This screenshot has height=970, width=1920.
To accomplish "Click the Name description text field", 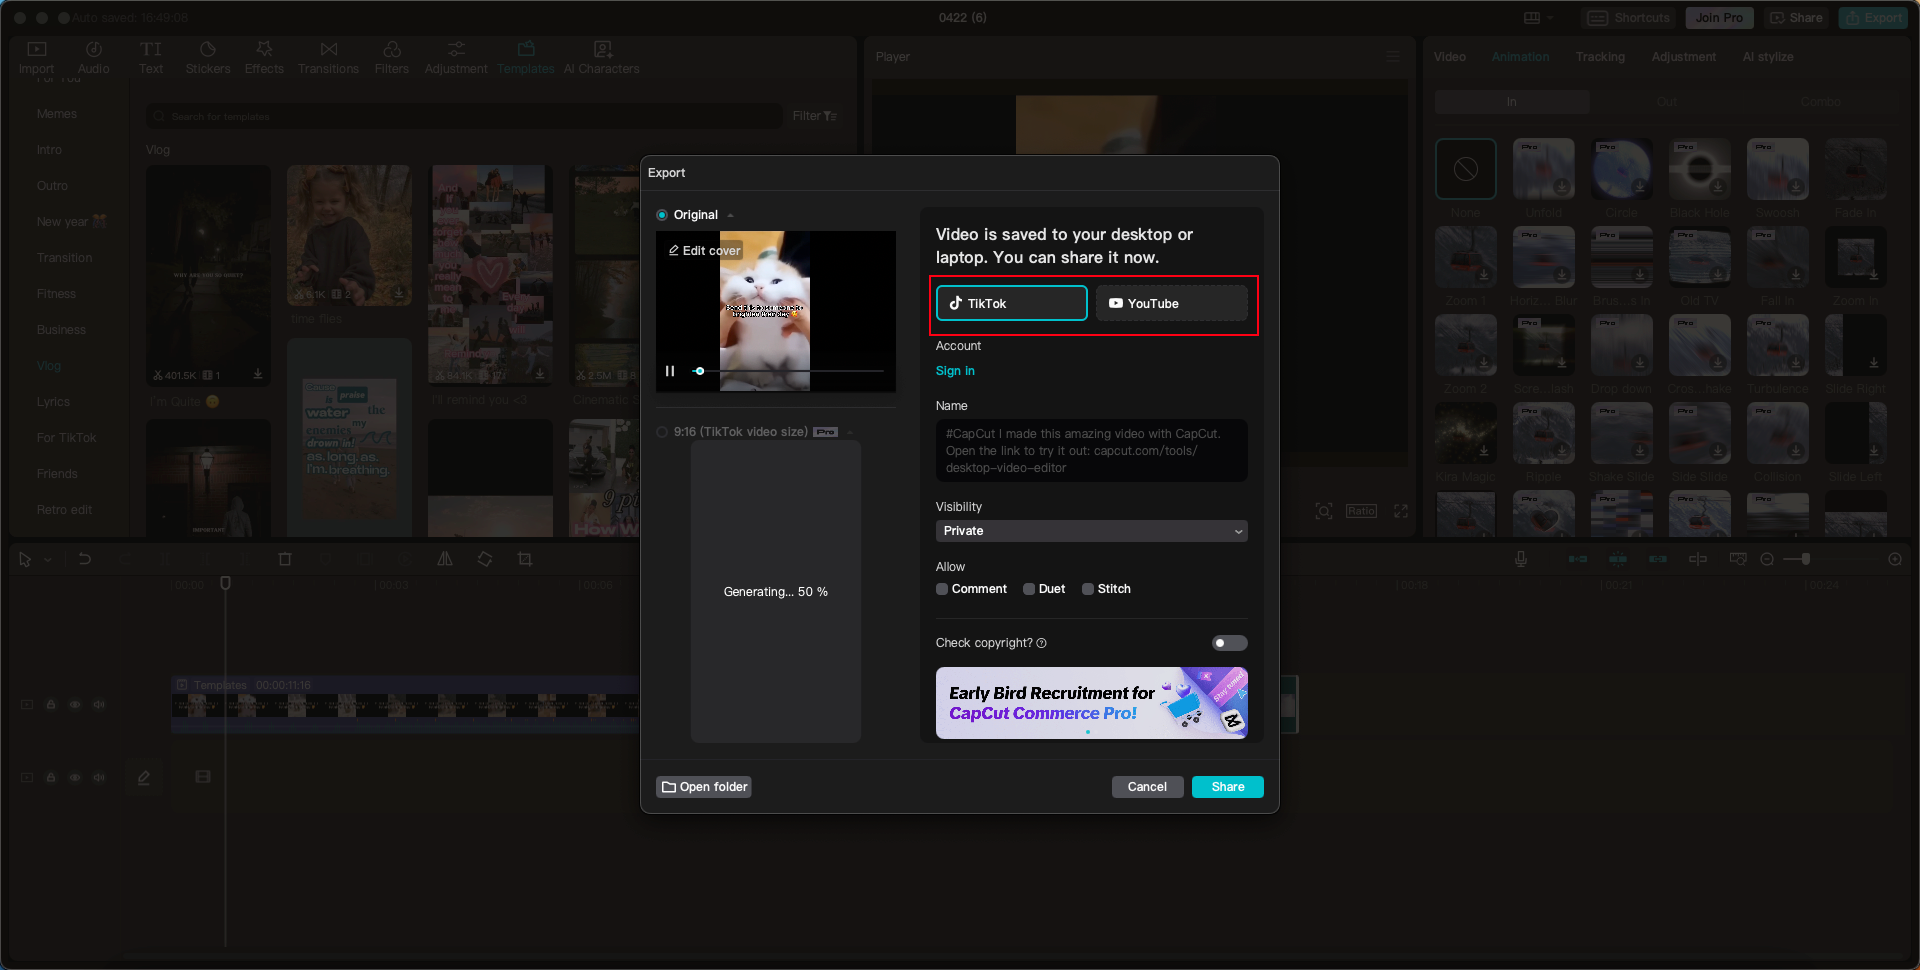I will (x=1092, y=451).
